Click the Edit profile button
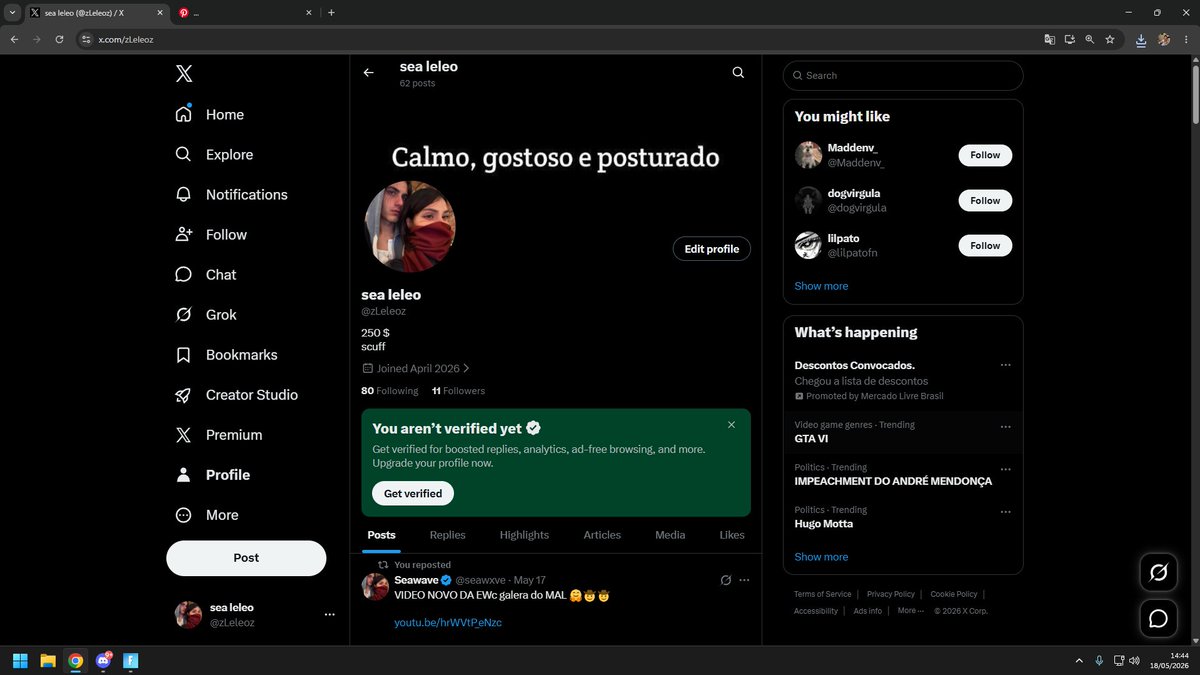Viewport: 1200px width, 675px height. (x=712, y=249)
